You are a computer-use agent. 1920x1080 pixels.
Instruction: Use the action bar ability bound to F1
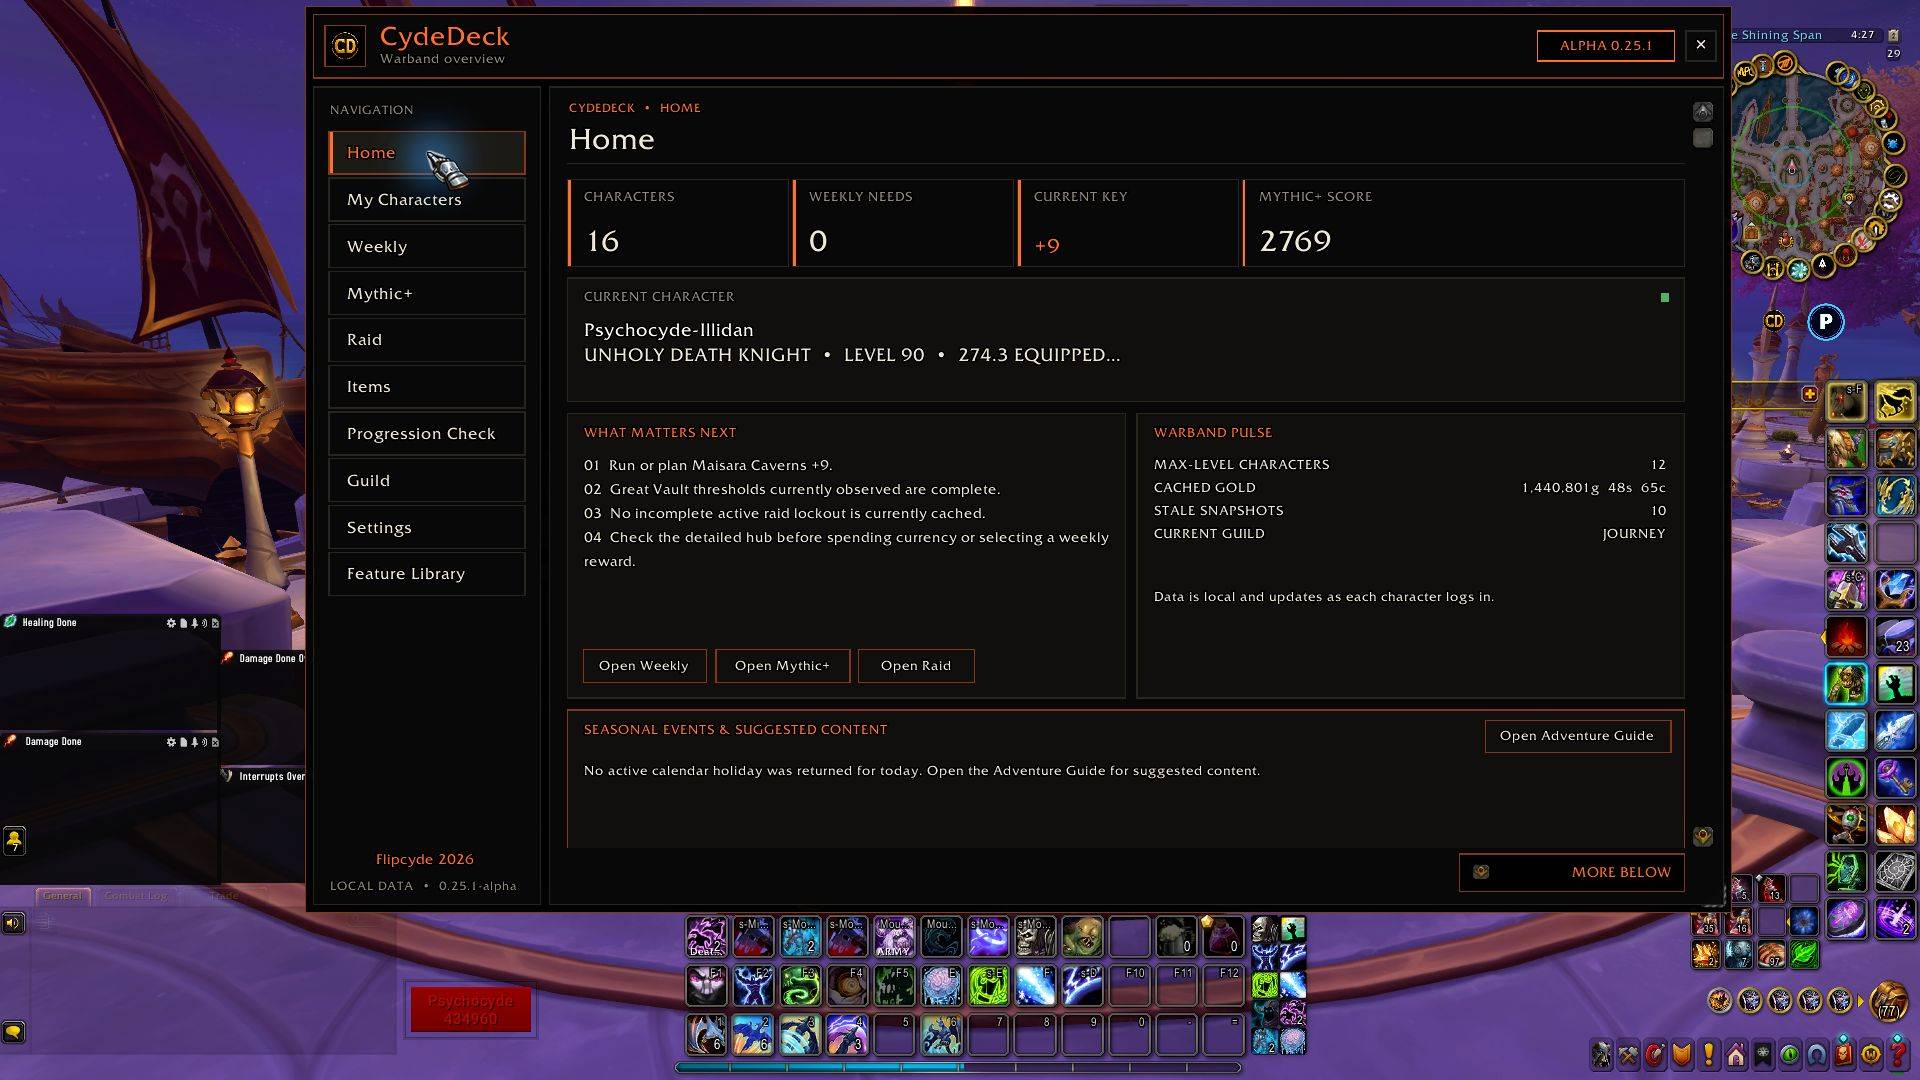coord(706,985)
